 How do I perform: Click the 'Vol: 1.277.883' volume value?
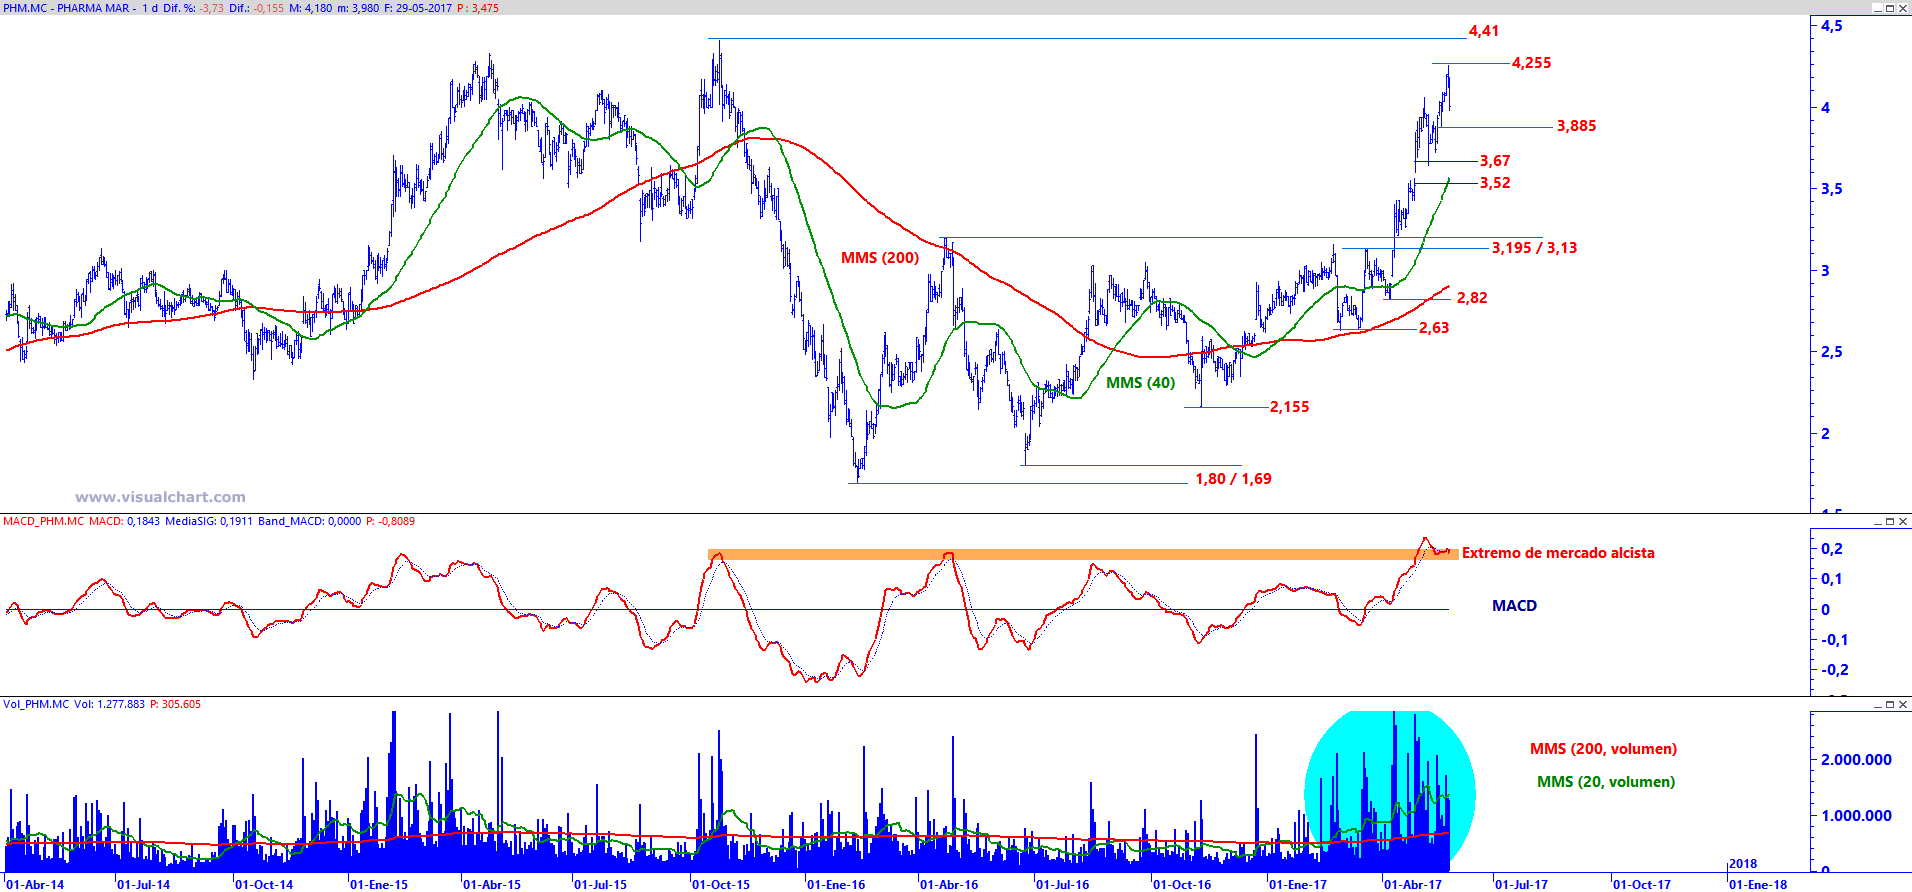tap(109, 704)
